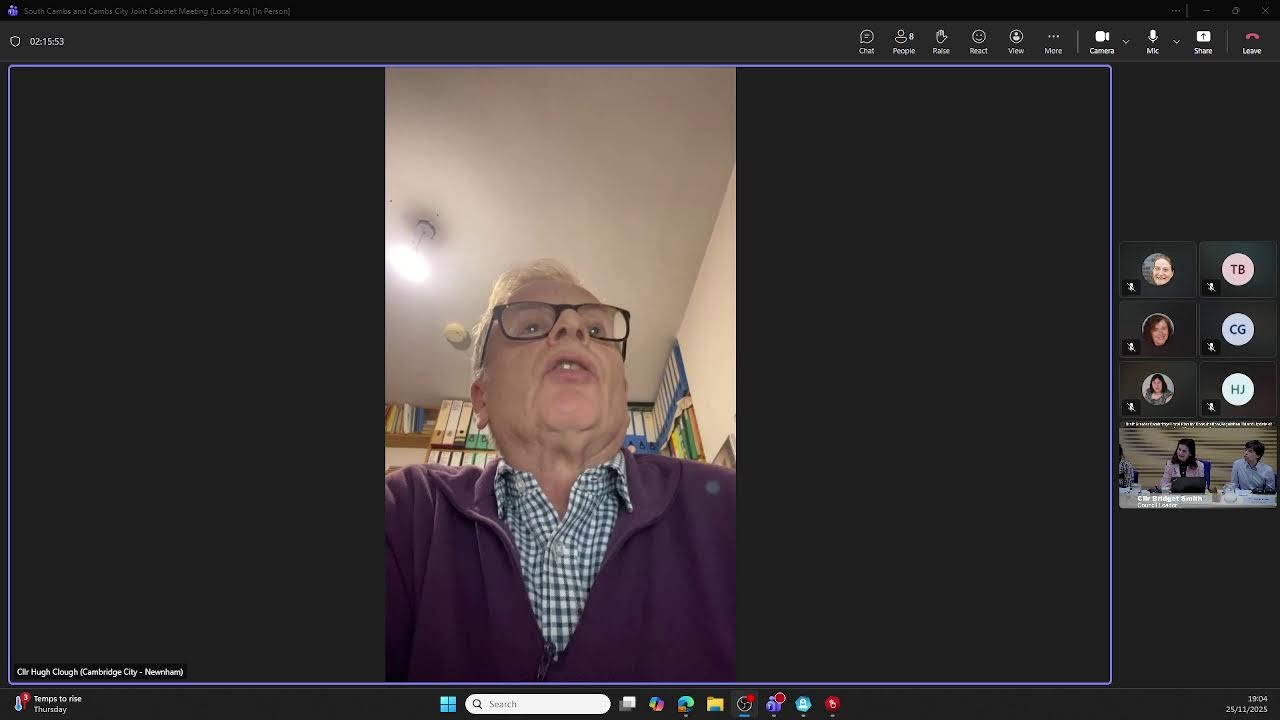Select the HJ participant tile
This screenshot has height=720, width=1280.
tap(1238, 390)
